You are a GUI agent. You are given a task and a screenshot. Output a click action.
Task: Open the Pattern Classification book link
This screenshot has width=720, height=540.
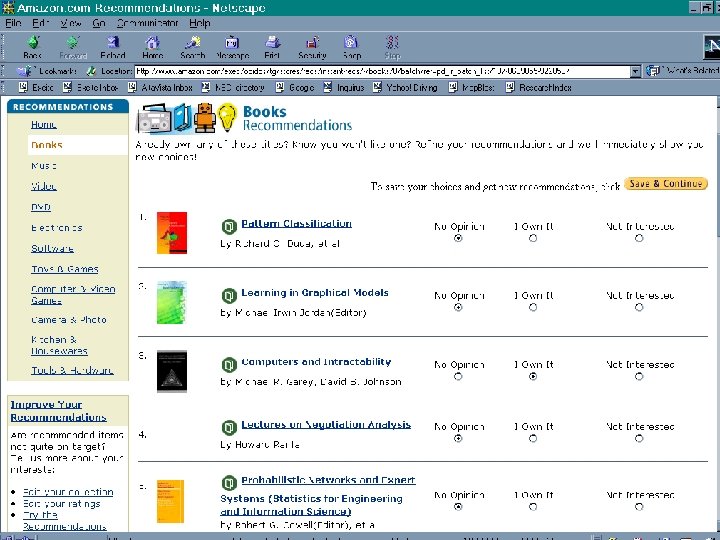pos(297,224)
